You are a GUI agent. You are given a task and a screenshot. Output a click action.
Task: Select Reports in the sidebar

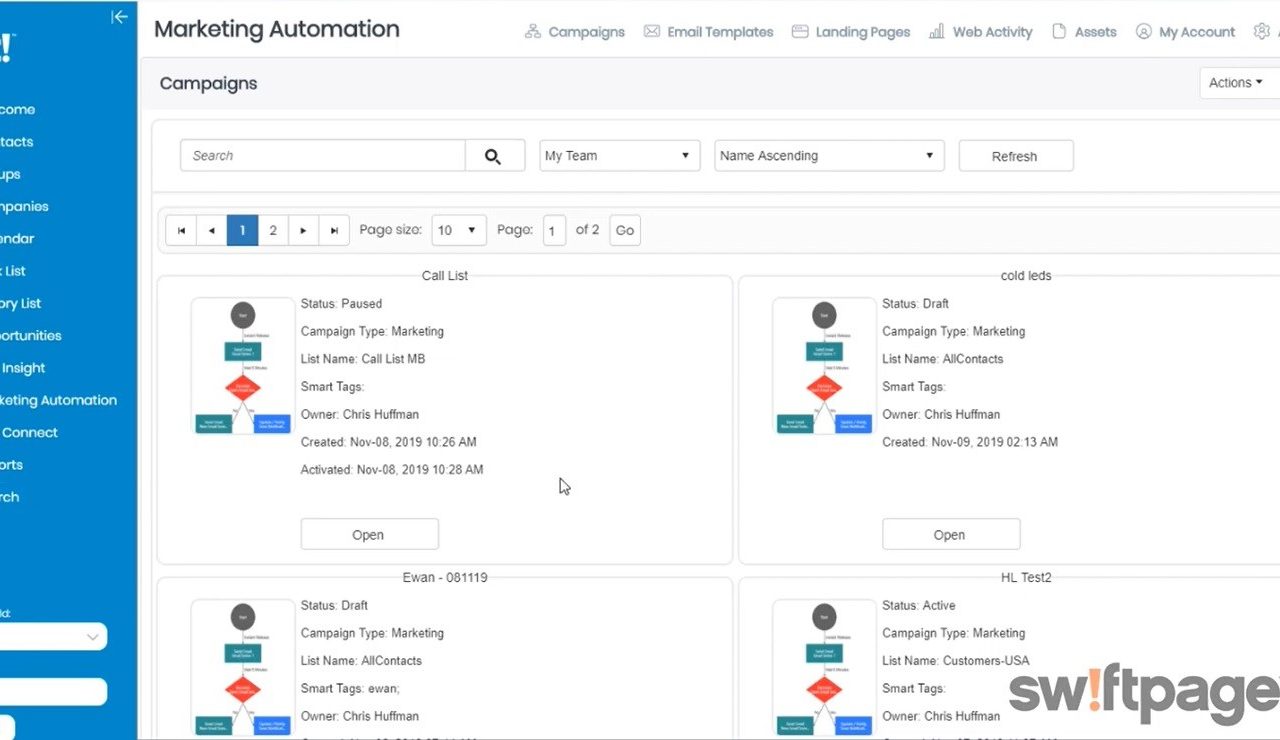(11, 464)
